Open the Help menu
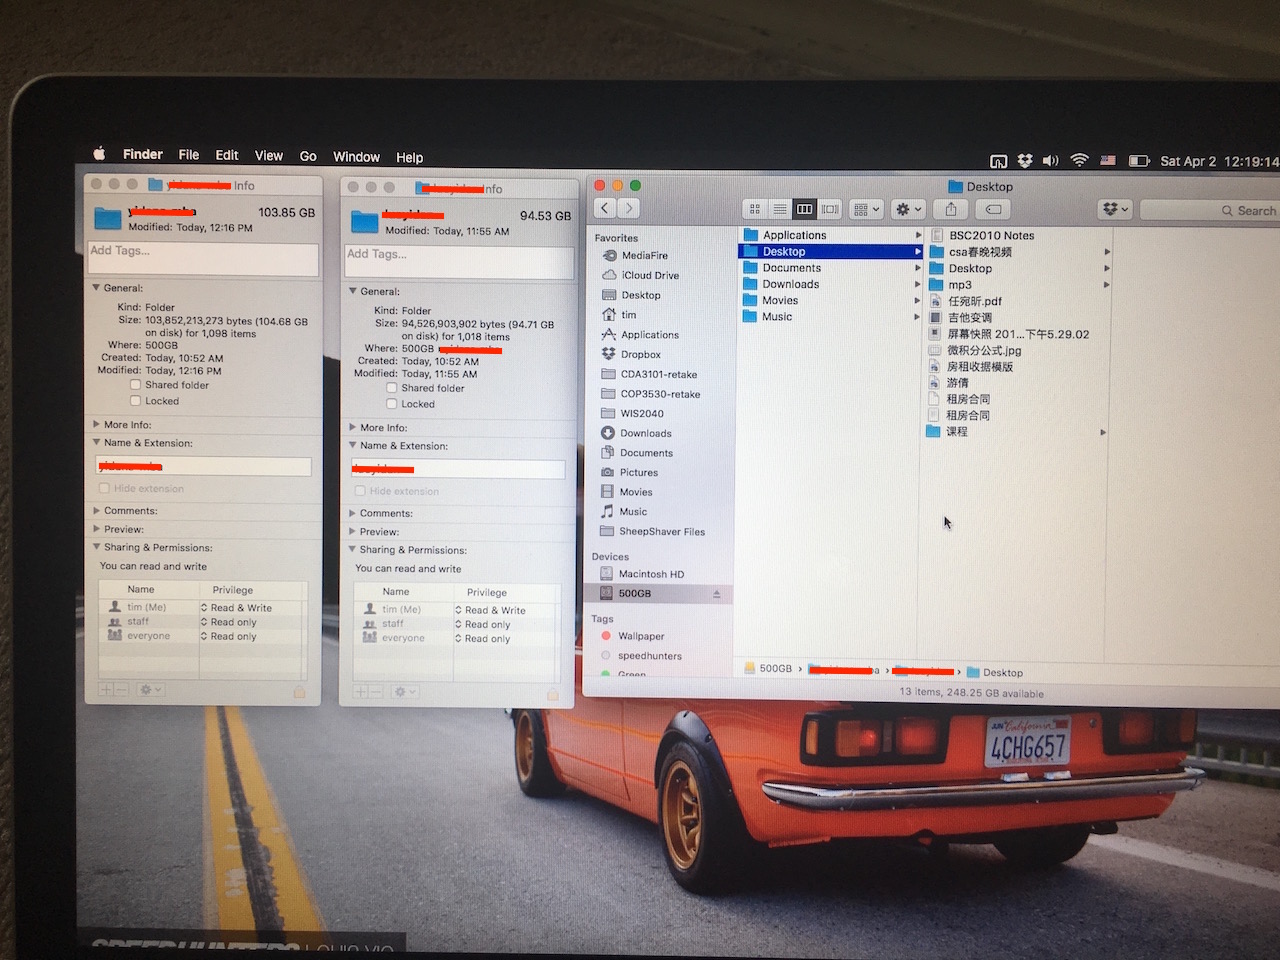Screen dimensions: 1280x960 point(409,157)
